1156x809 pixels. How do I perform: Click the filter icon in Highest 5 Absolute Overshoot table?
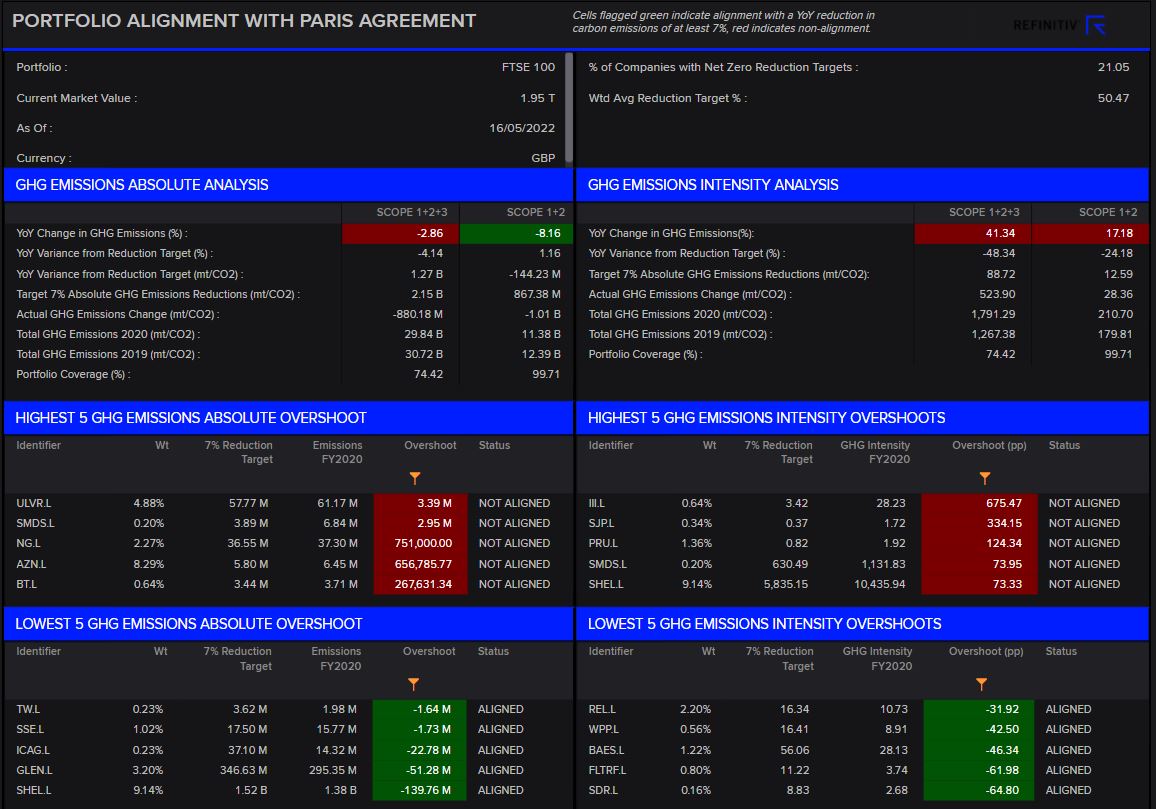[x=415, y=478]
